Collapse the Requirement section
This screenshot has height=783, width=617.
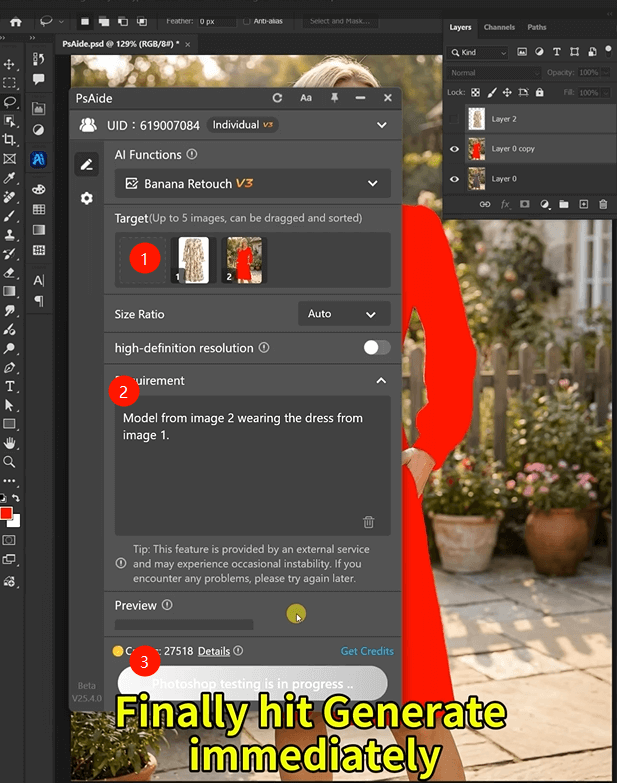[381, 381]
